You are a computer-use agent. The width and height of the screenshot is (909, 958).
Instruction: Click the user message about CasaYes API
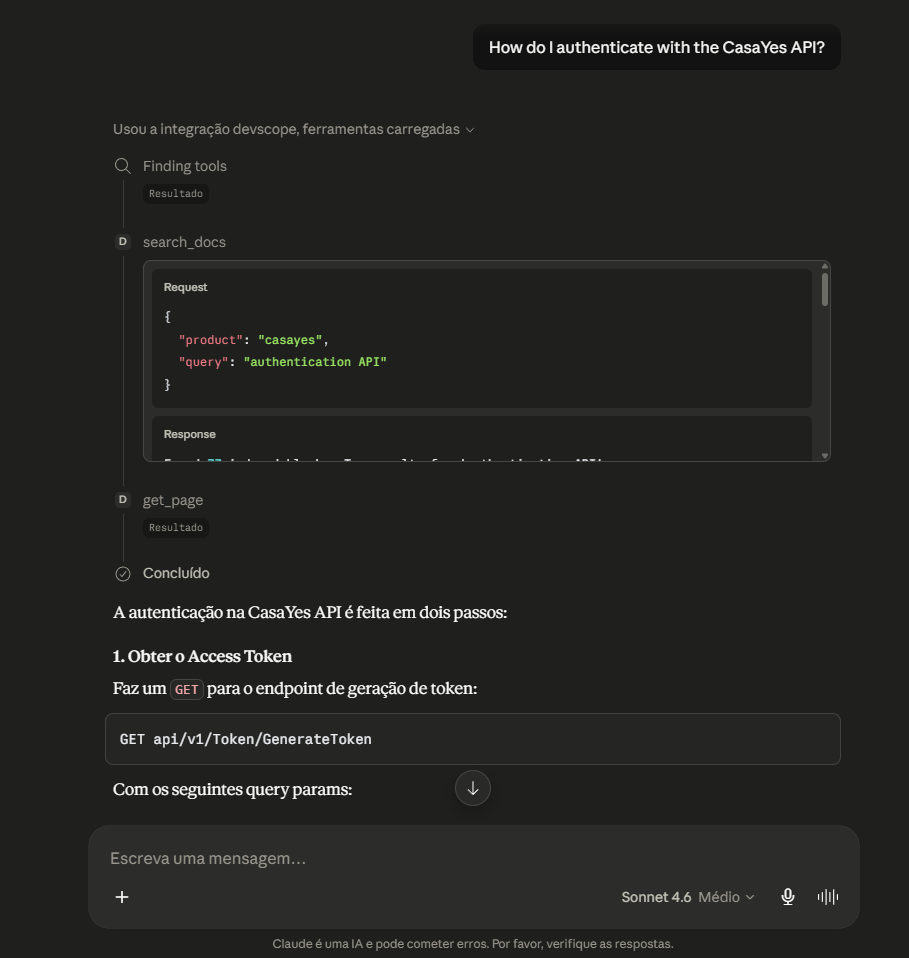coord(657,47)
